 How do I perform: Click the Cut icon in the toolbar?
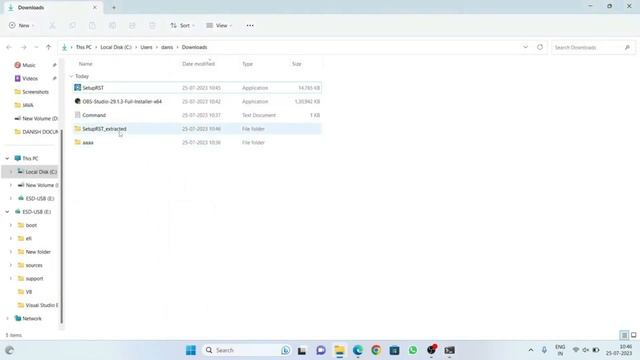tap(52, 26)
